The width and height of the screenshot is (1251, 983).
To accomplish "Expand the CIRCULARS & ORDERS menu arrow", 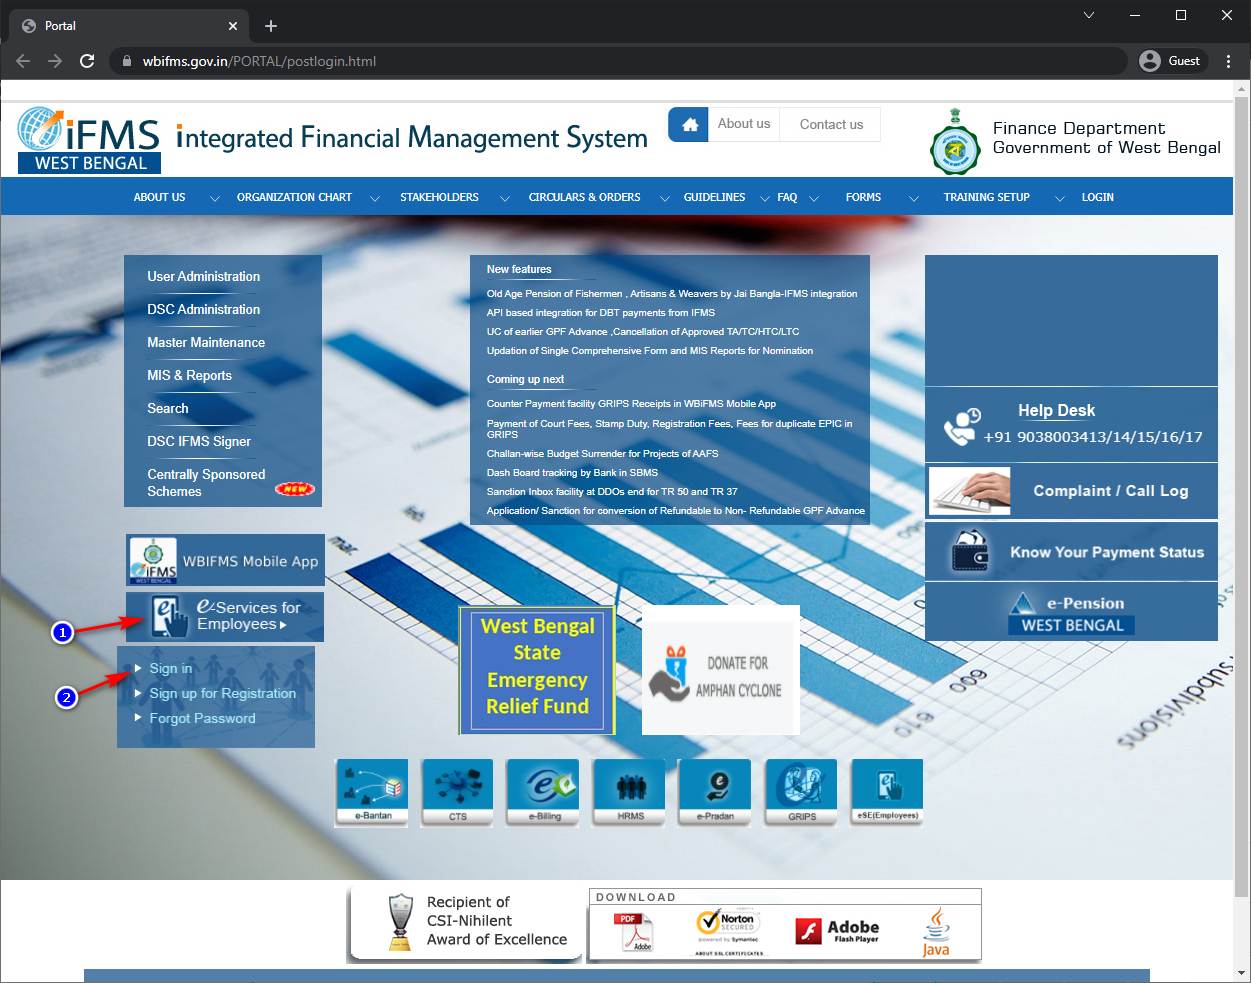I will 665,198.
